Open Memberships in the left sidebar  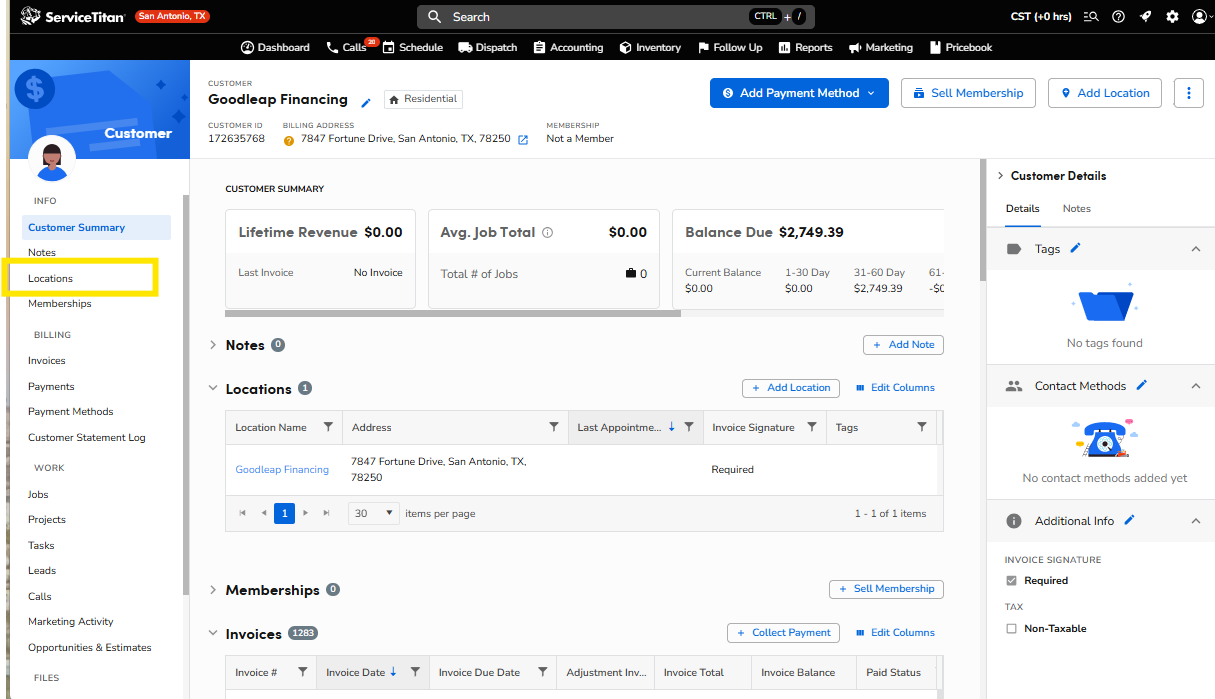pyautogui.click(x=60, y=304)
